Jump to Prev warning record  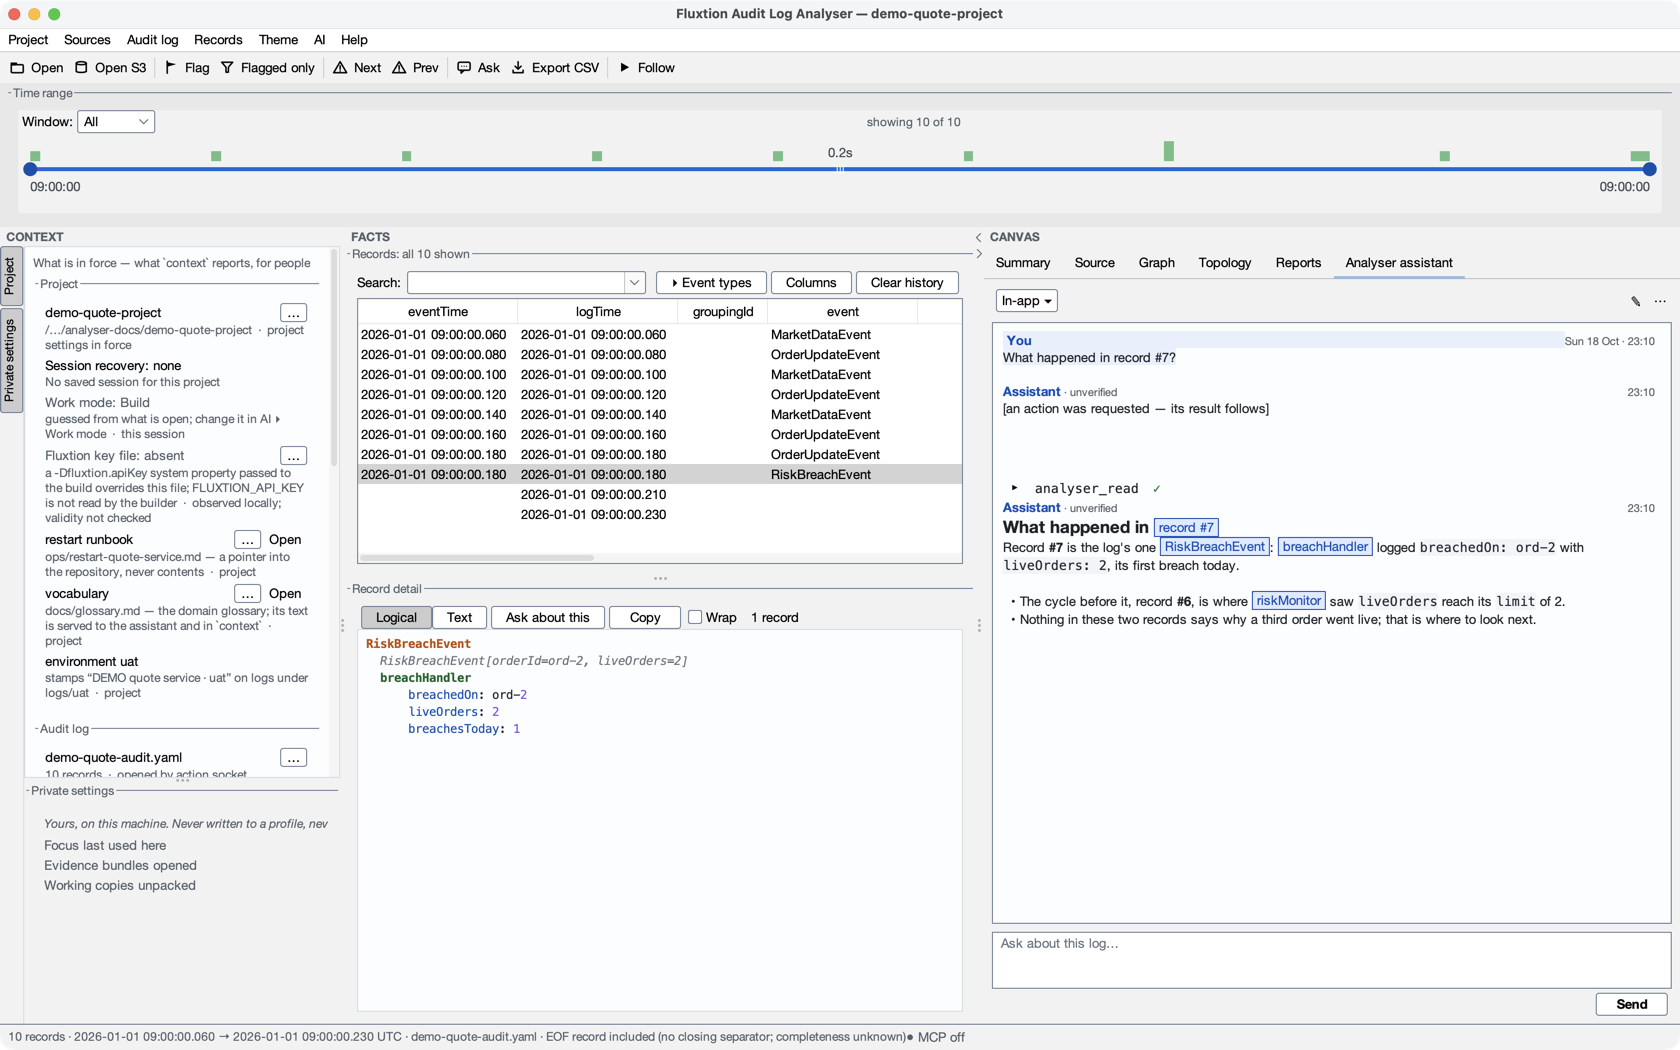click(415, 68)
